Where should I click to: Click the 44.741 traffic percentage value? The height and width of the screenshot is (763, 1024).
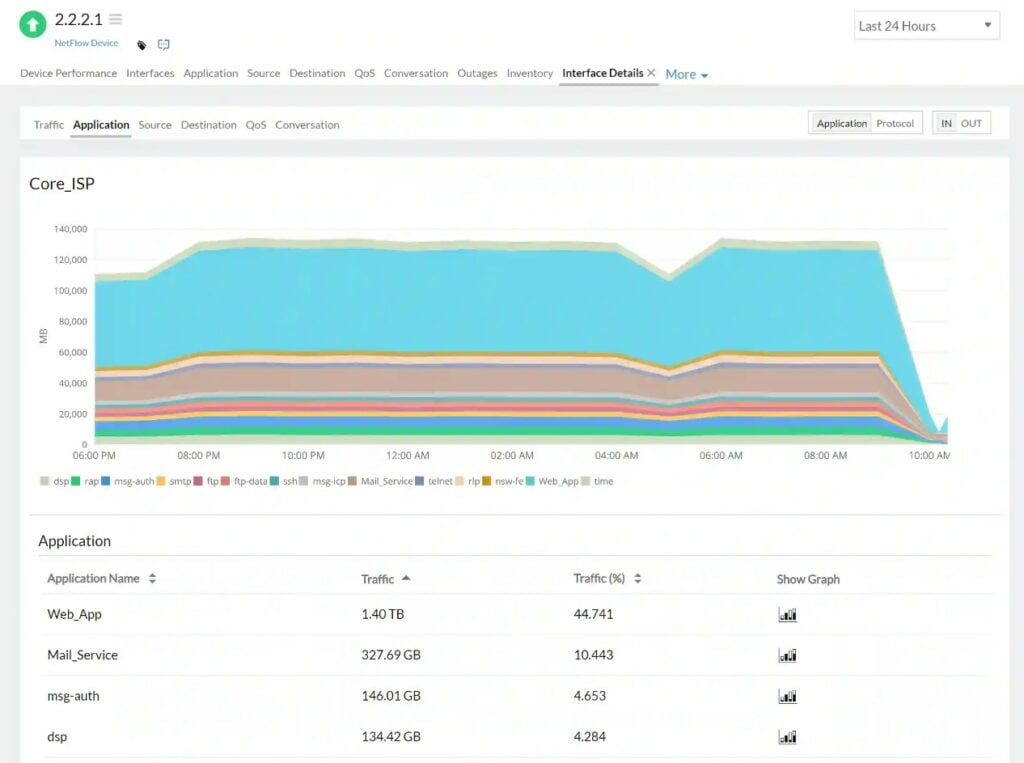pos(593,614)
